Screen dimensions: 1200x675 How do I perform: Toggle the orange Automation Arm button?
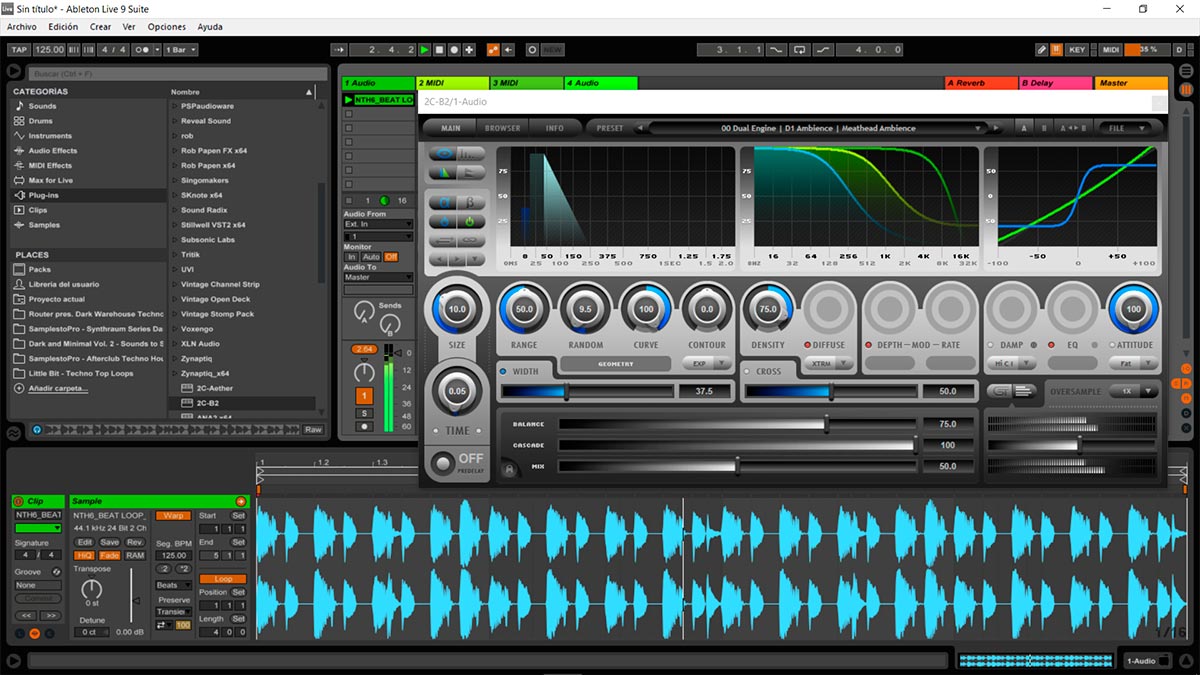coord(493,49)
